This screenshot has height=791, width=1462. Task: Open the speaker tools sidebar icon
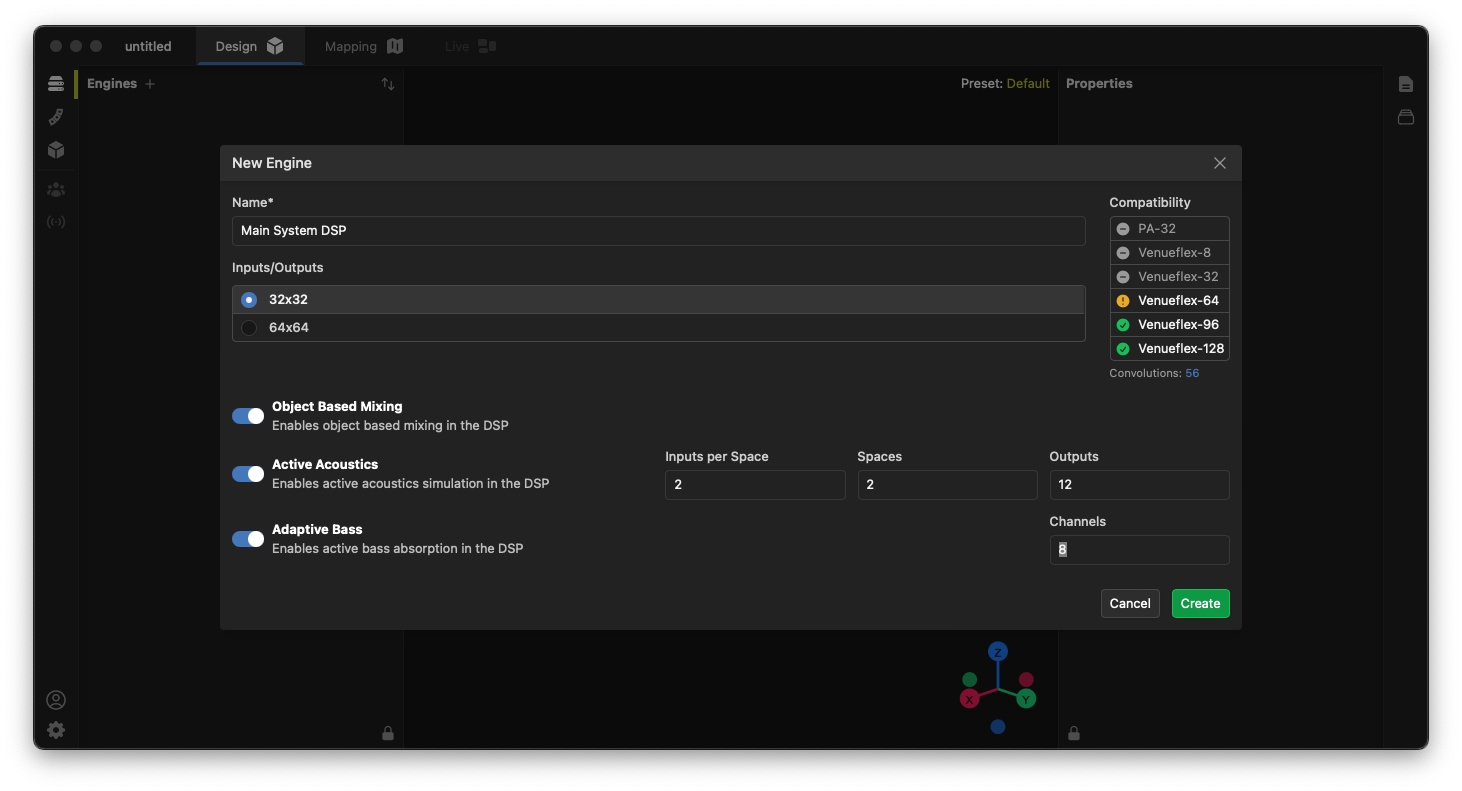click(56, 117)
